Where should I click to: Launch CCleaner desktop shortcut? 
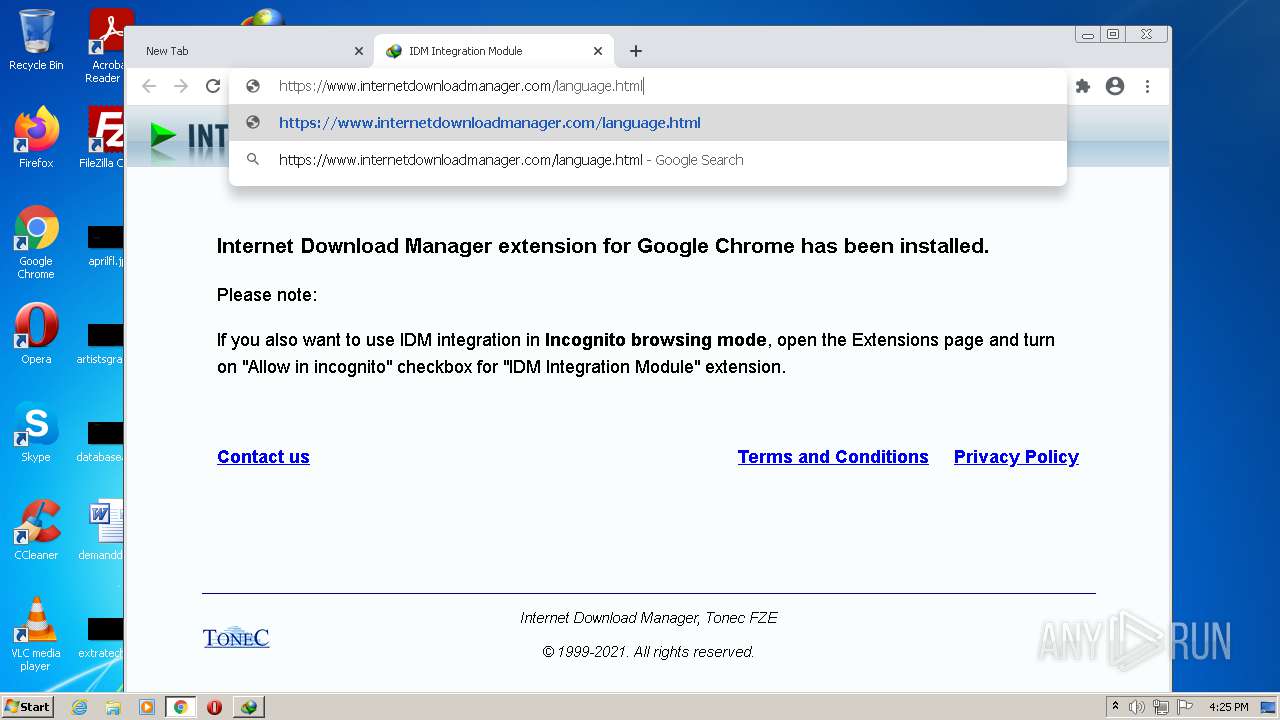tap(36, 530)
